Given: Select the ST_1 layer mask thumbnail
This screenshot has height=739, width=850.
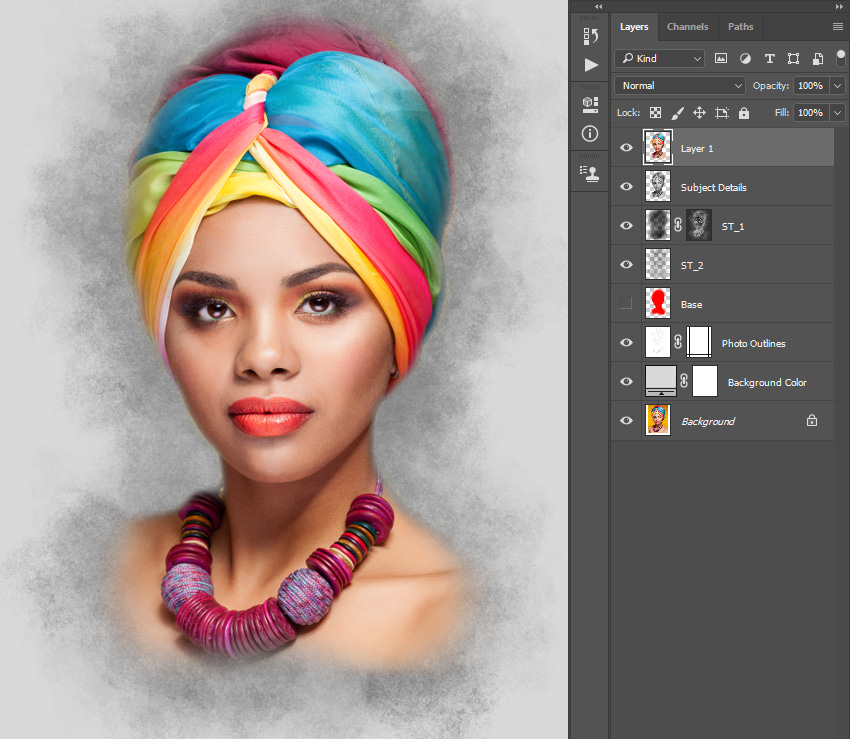Looking at the screenshot, I should (x=698, y=224).
